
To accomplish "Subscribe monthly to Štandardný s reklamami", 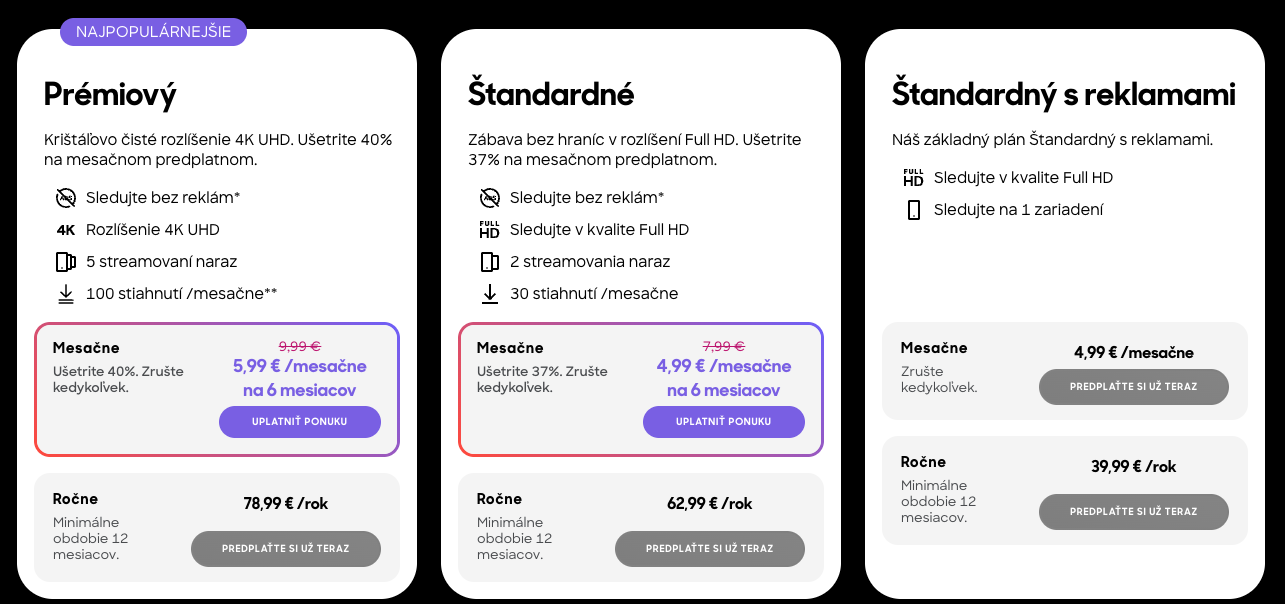I will (1134, 387).
